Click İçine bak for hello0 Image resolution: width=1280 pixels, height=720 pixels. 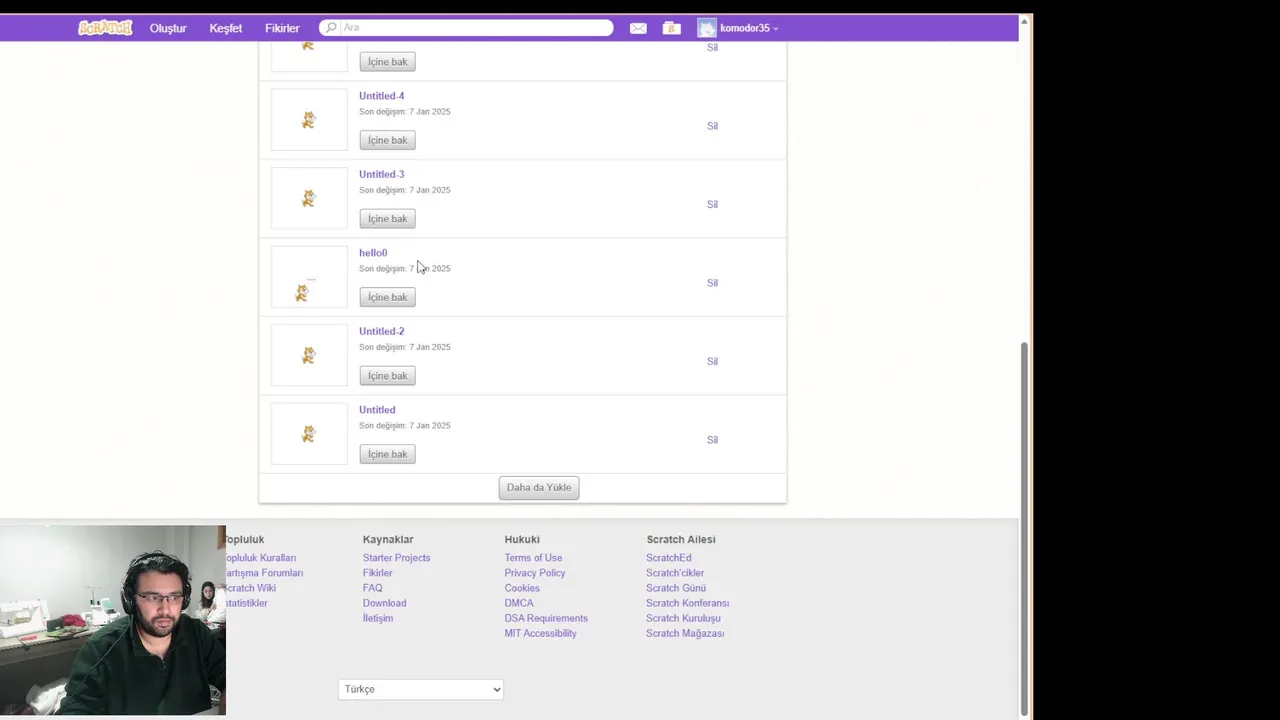pyautogui.click(x=387, y=297)
